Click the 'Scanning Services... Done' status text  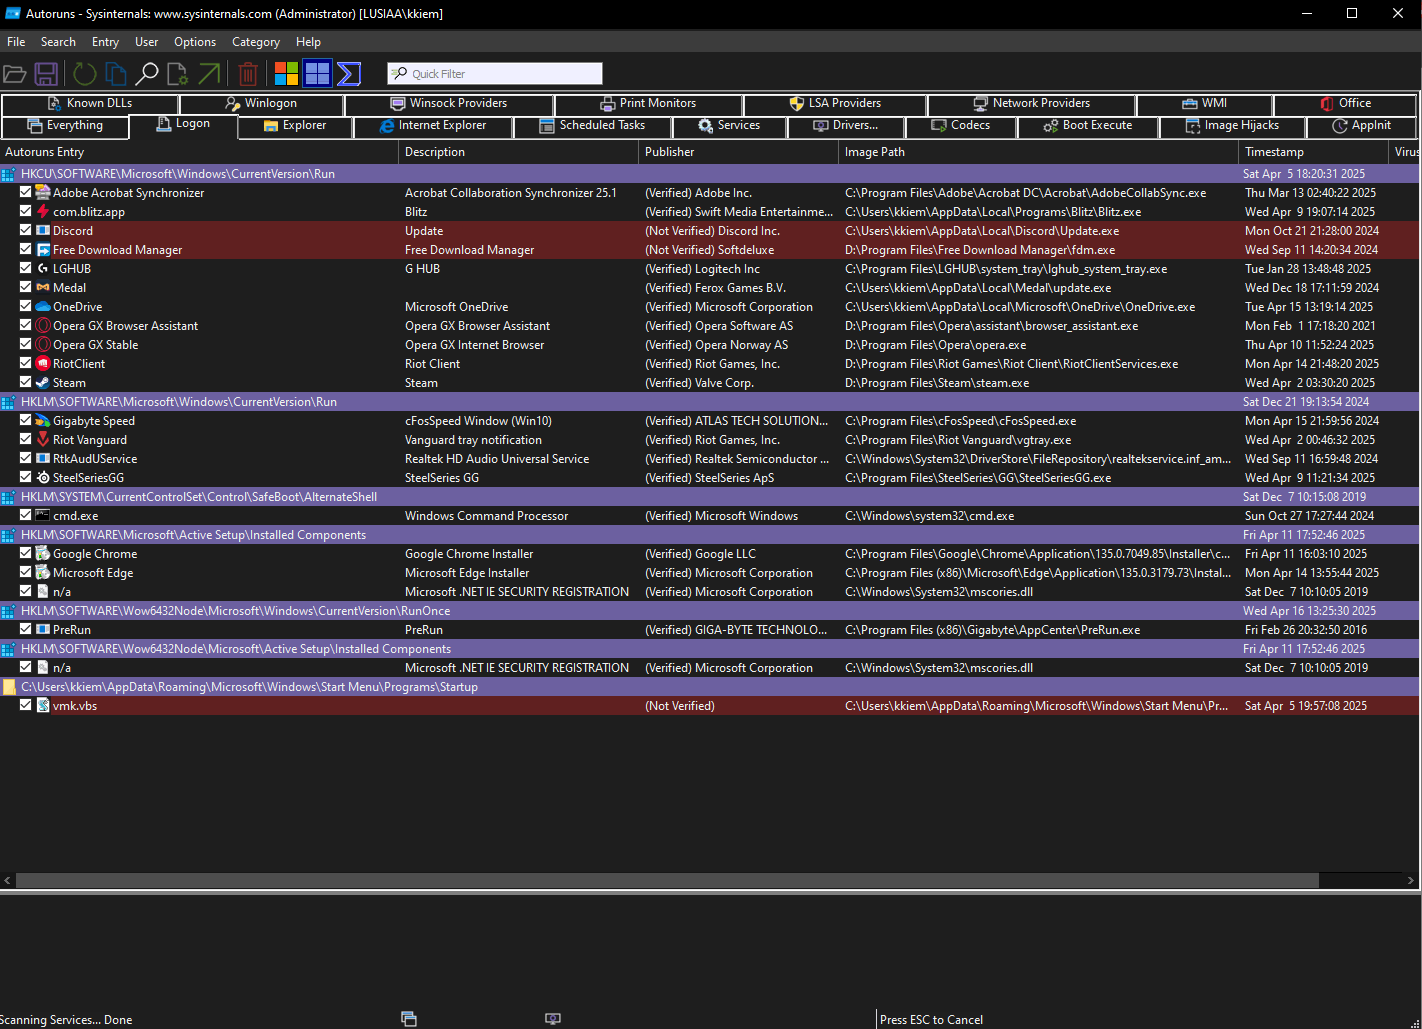[66, 1020]
